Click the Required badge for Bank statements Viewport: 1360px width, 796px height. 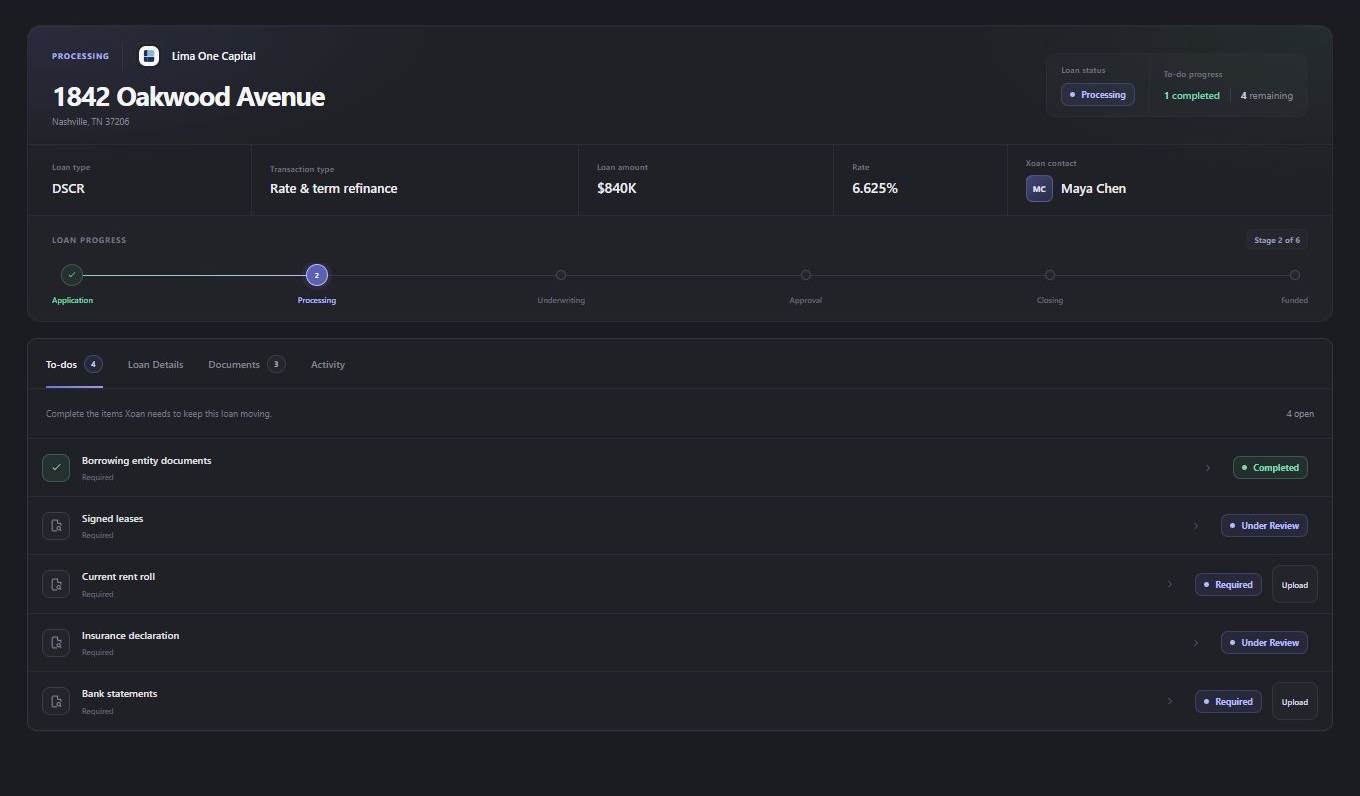[x=1228, y=702]
